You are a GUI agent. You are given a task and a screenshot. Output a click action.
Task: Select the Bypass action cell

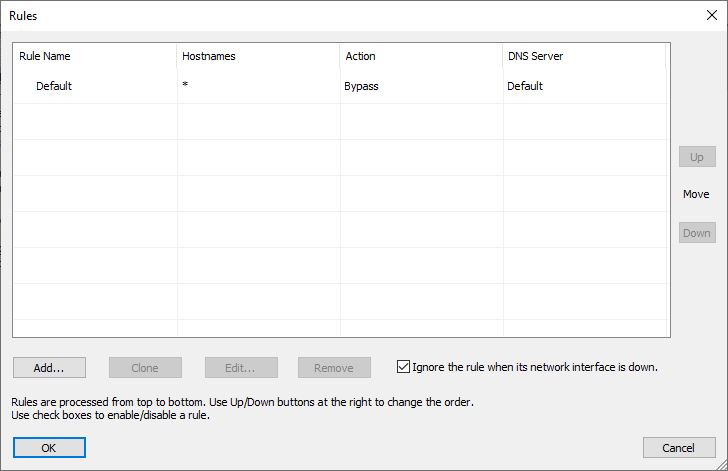click(361, 86)
